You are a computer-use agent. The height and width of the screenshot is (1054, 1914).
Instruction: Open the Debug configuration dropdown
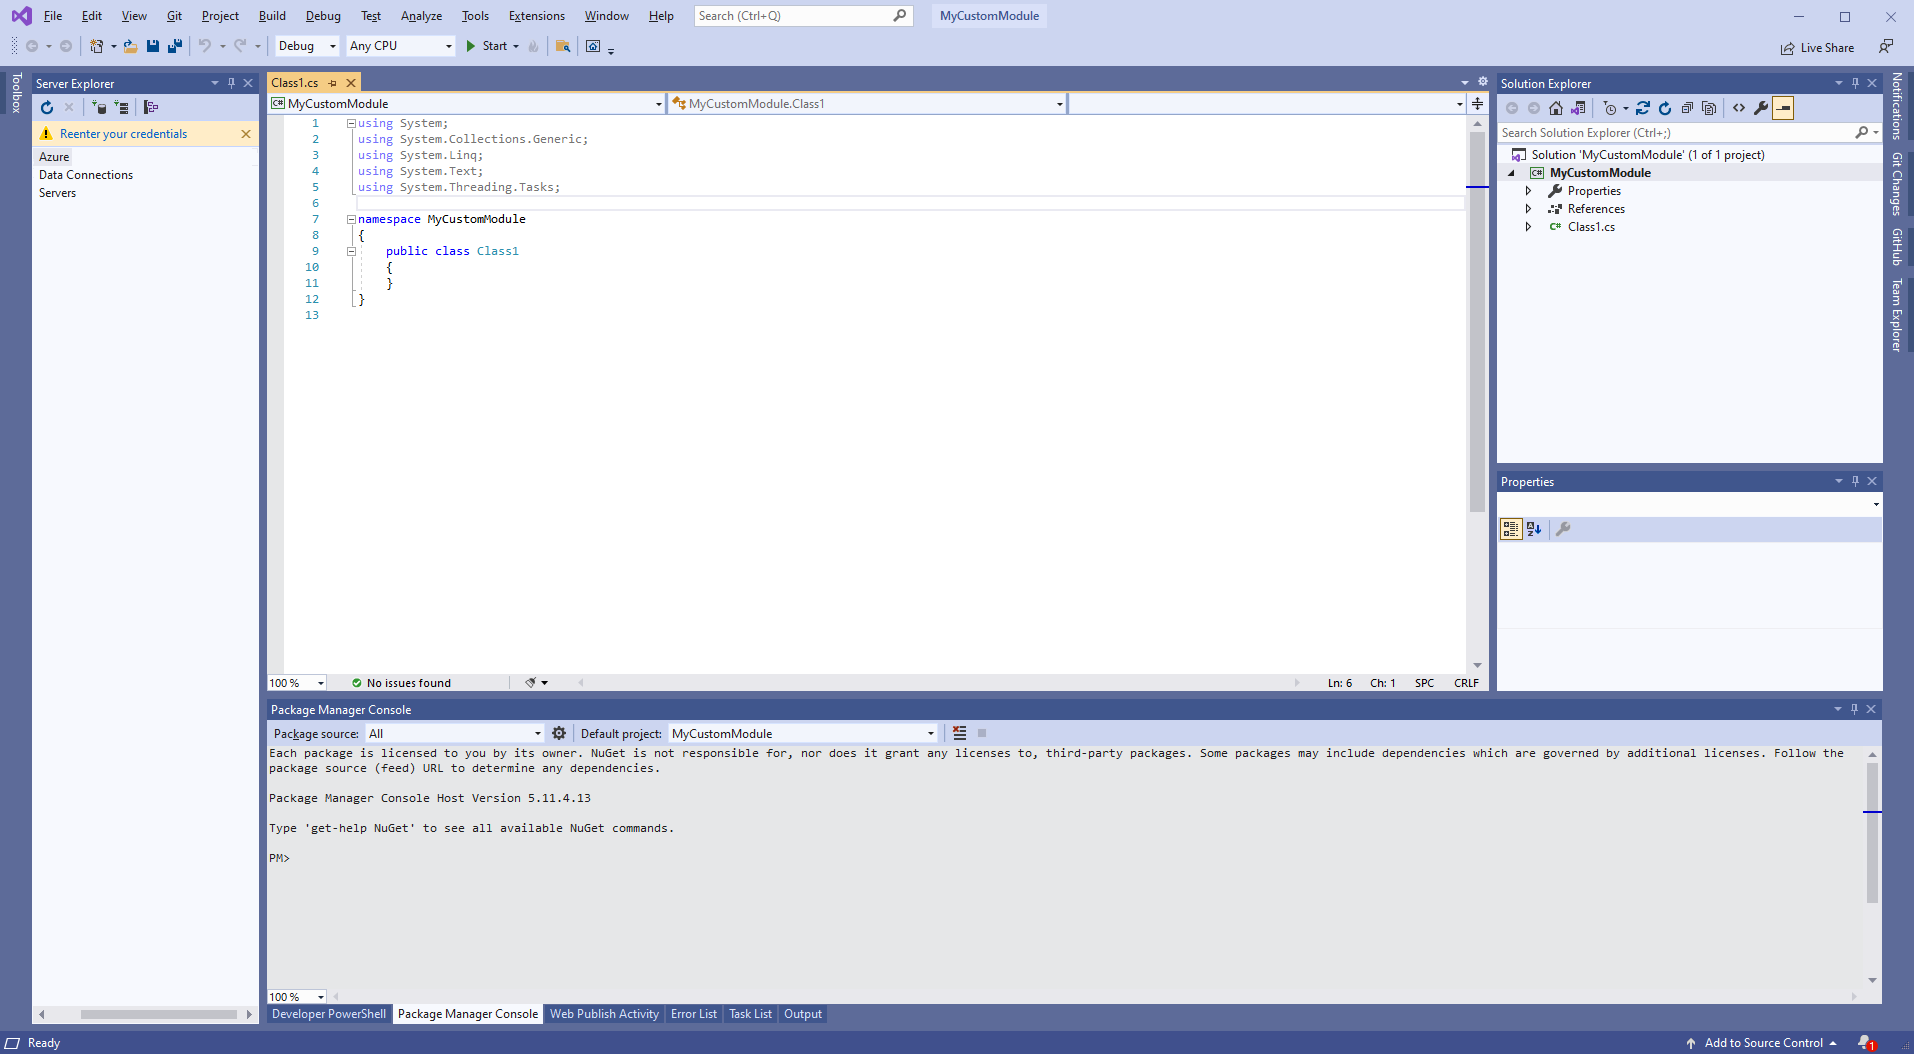click(307, 46)
